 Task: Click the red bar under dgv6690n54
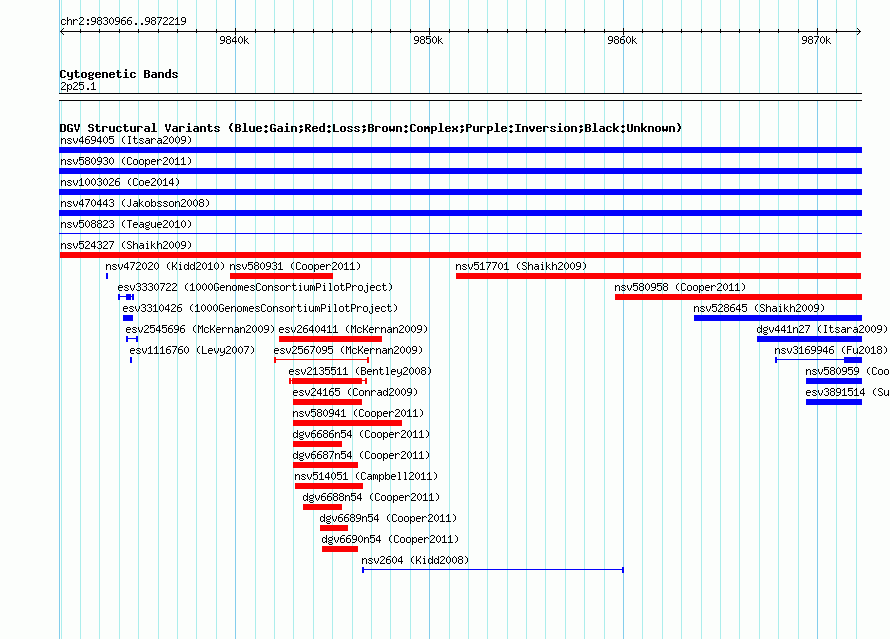(x=340, y=549)
